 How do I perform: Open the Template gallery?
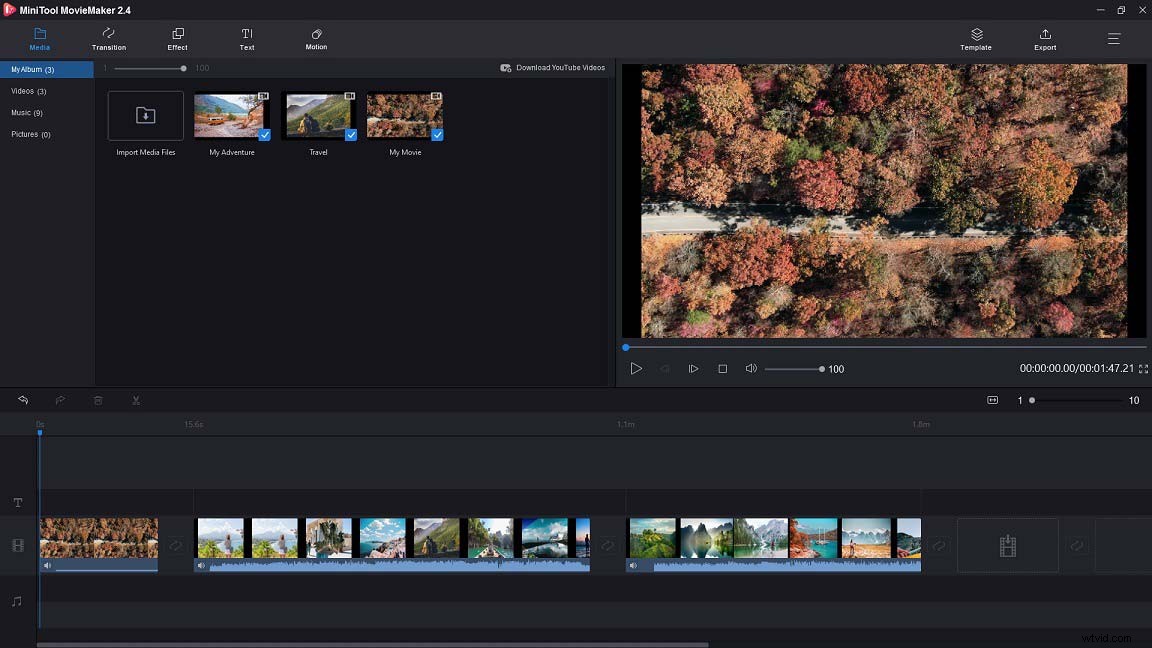coord(975,39)
